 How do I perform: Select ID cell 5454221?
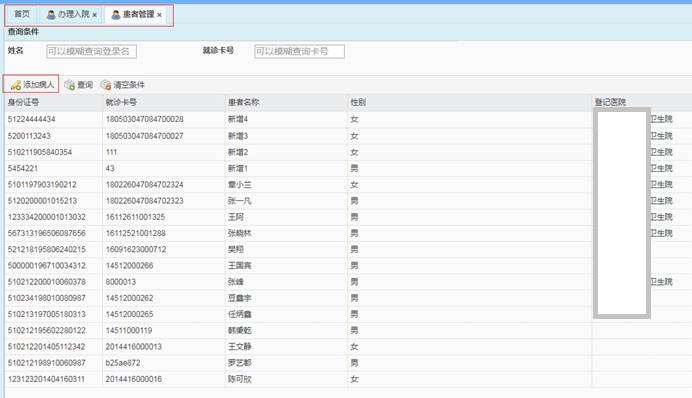(x=23, y=169)
